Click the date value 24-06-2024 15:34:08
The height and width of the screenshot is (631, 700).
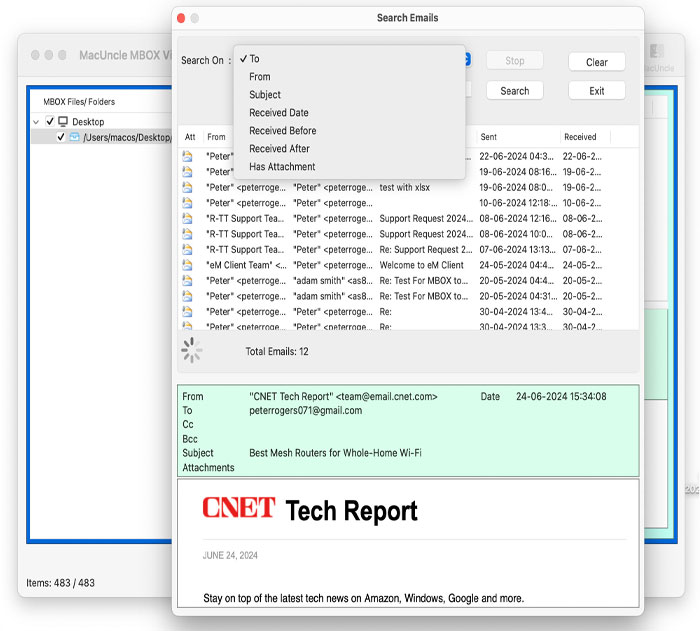[561, 397]
